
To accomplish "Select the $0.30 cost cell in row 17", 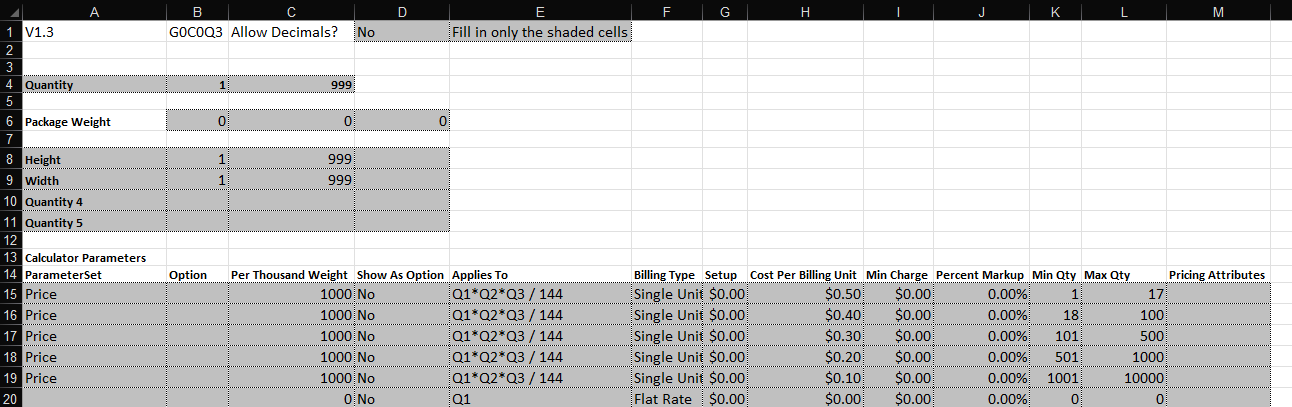I will pyautogui.click(x=804, y=336).
